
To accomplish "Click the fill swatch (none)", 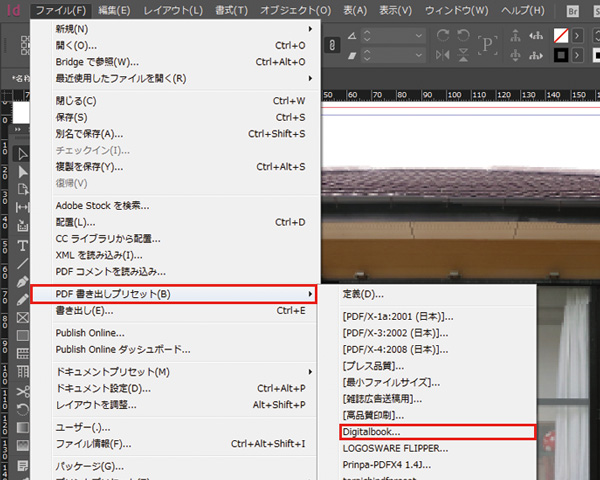I will coord(561,36).
